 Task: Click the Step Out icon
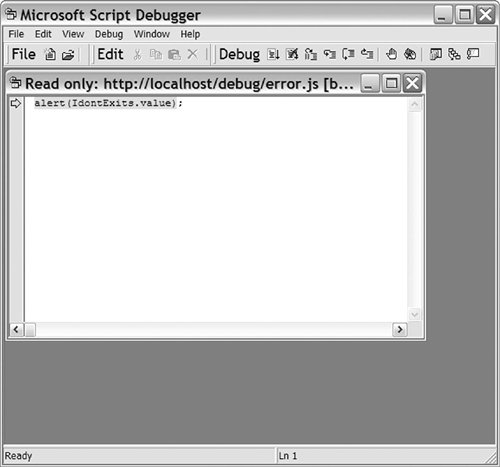tap(367, 54)
